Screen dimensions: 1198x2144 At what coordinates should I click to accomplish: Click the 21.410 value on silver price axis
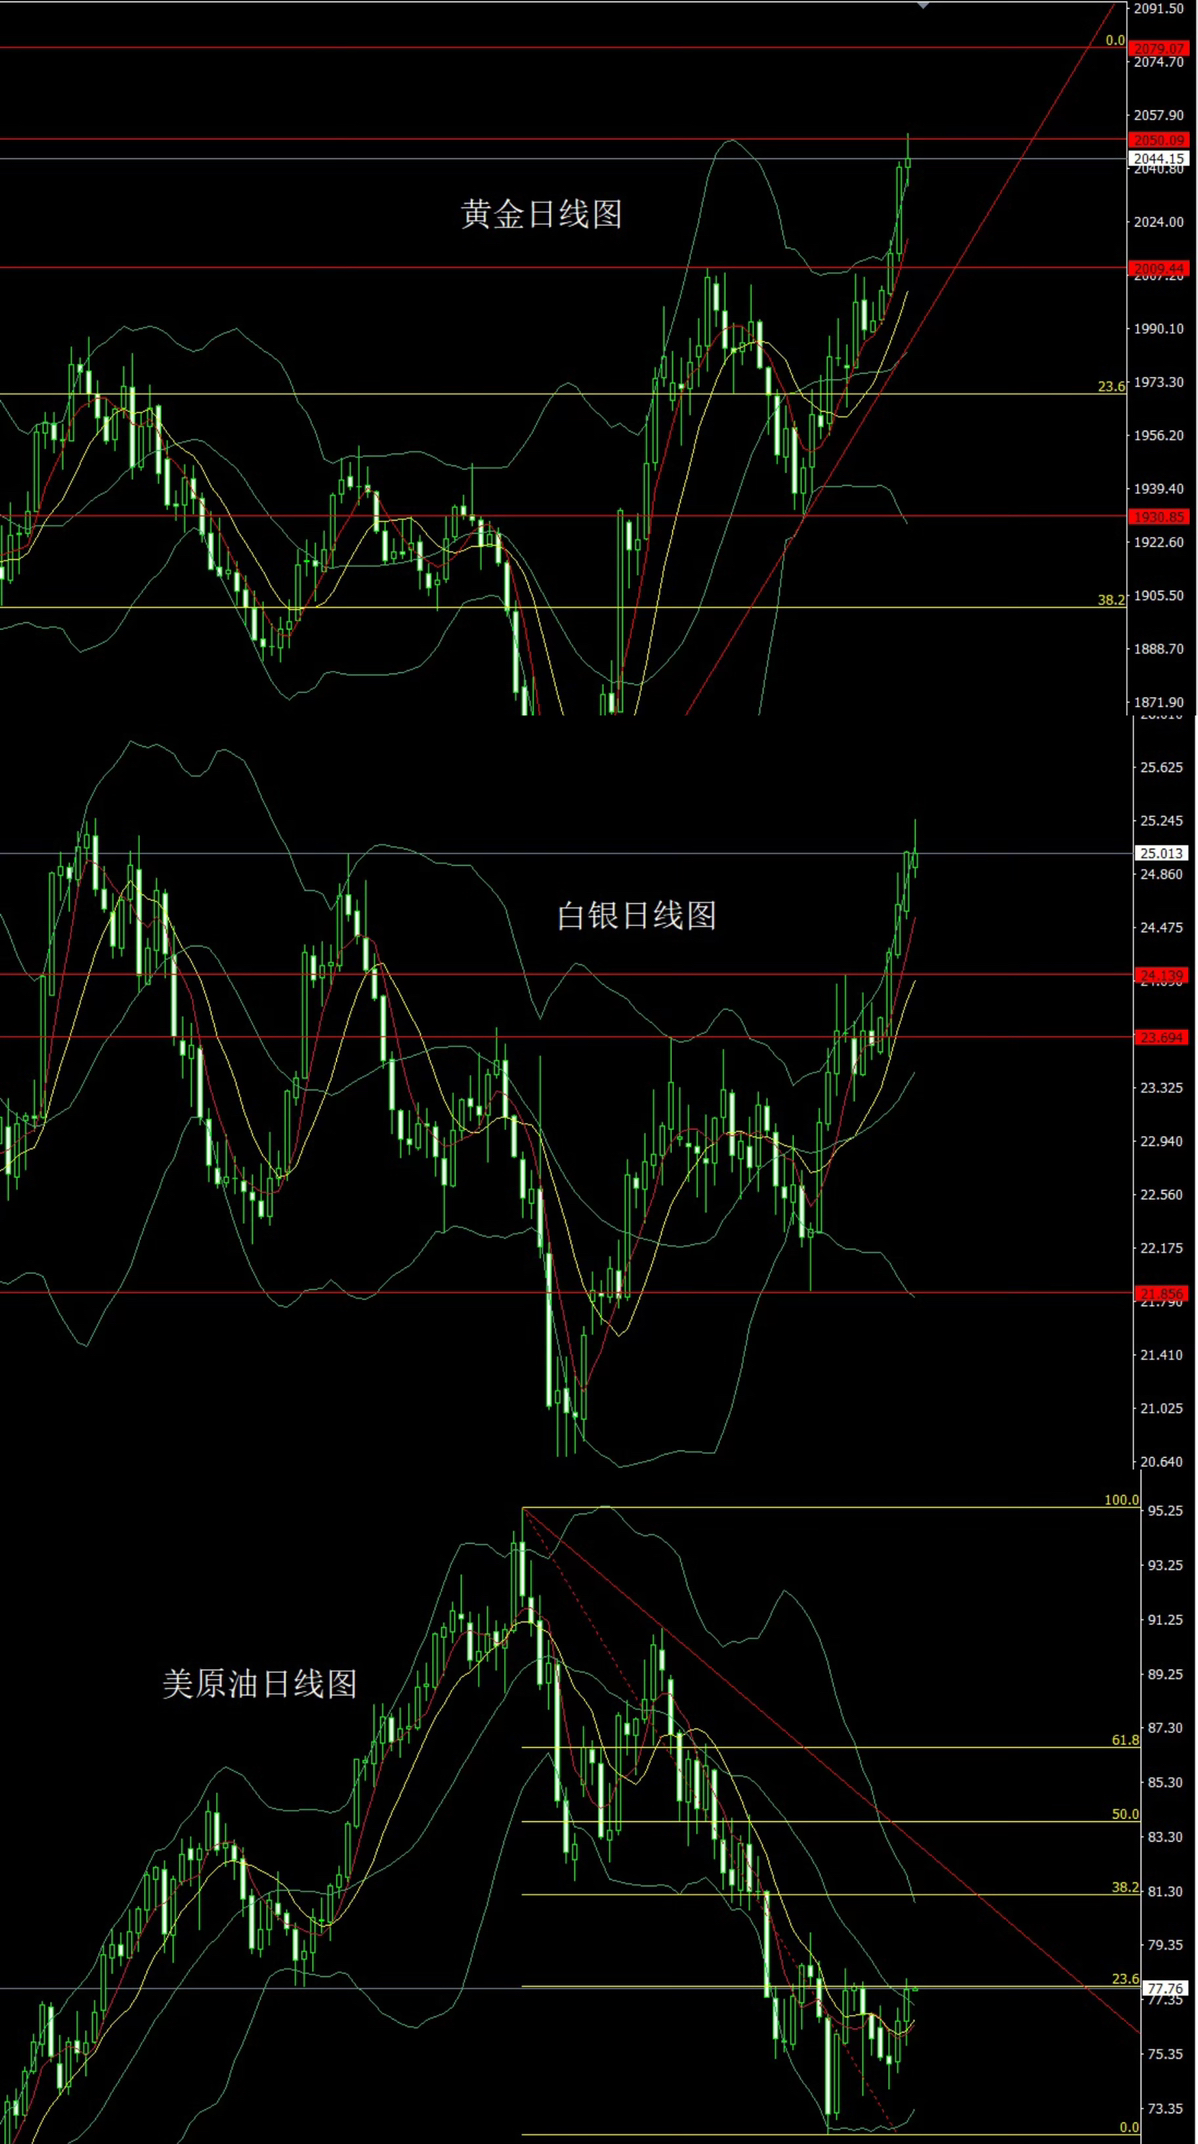[1162, 1355]
